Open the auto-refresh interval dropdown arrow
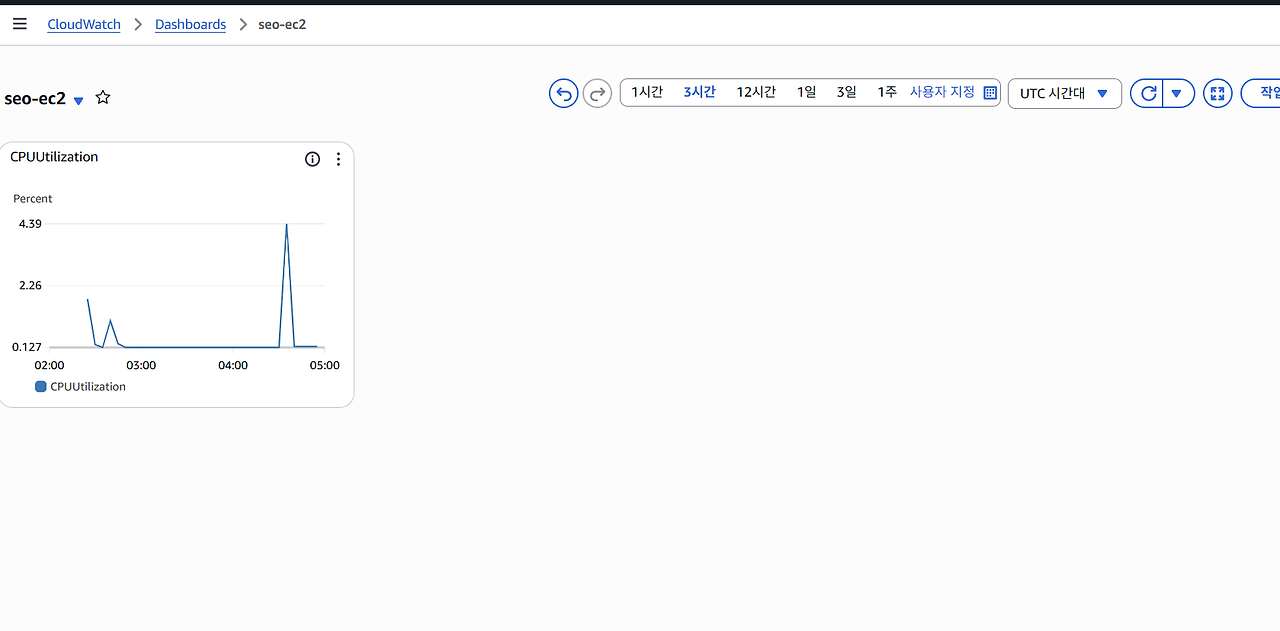Viewport: 1280px width, 631px height. [1176, 93]
